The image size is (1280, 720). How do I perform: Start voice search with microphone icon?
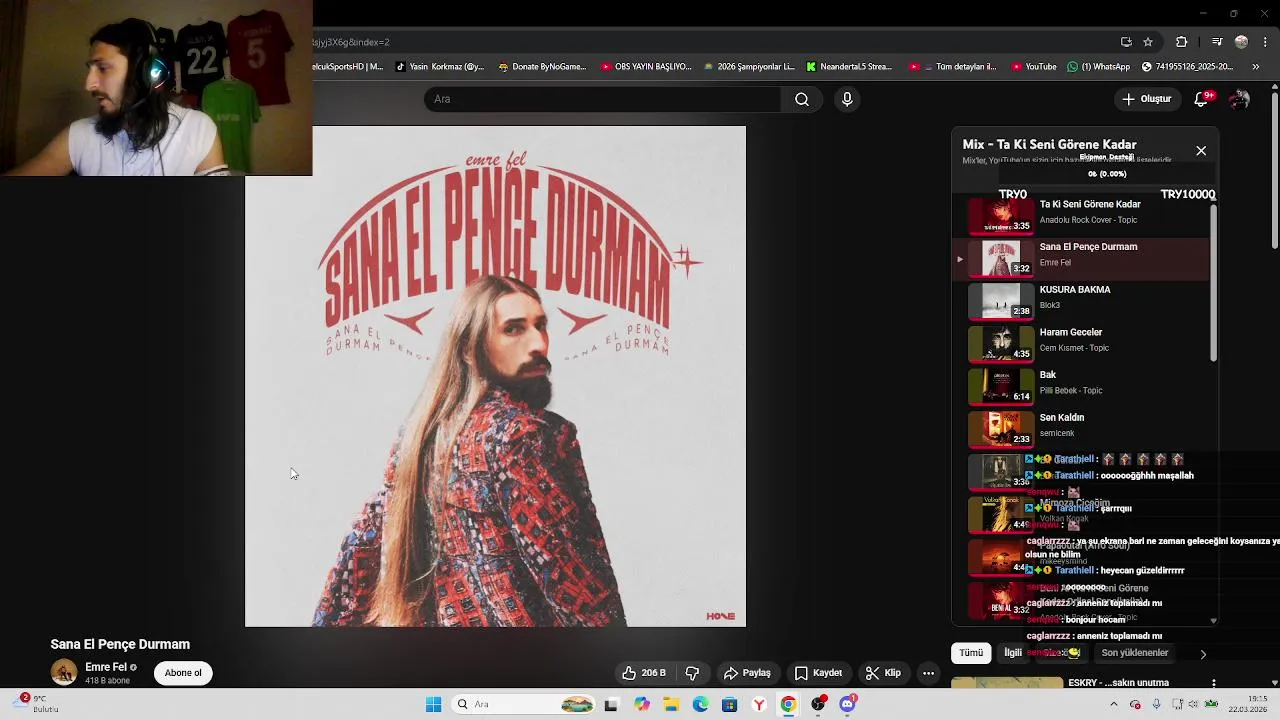pyautogui.click(x=847, y=99)
